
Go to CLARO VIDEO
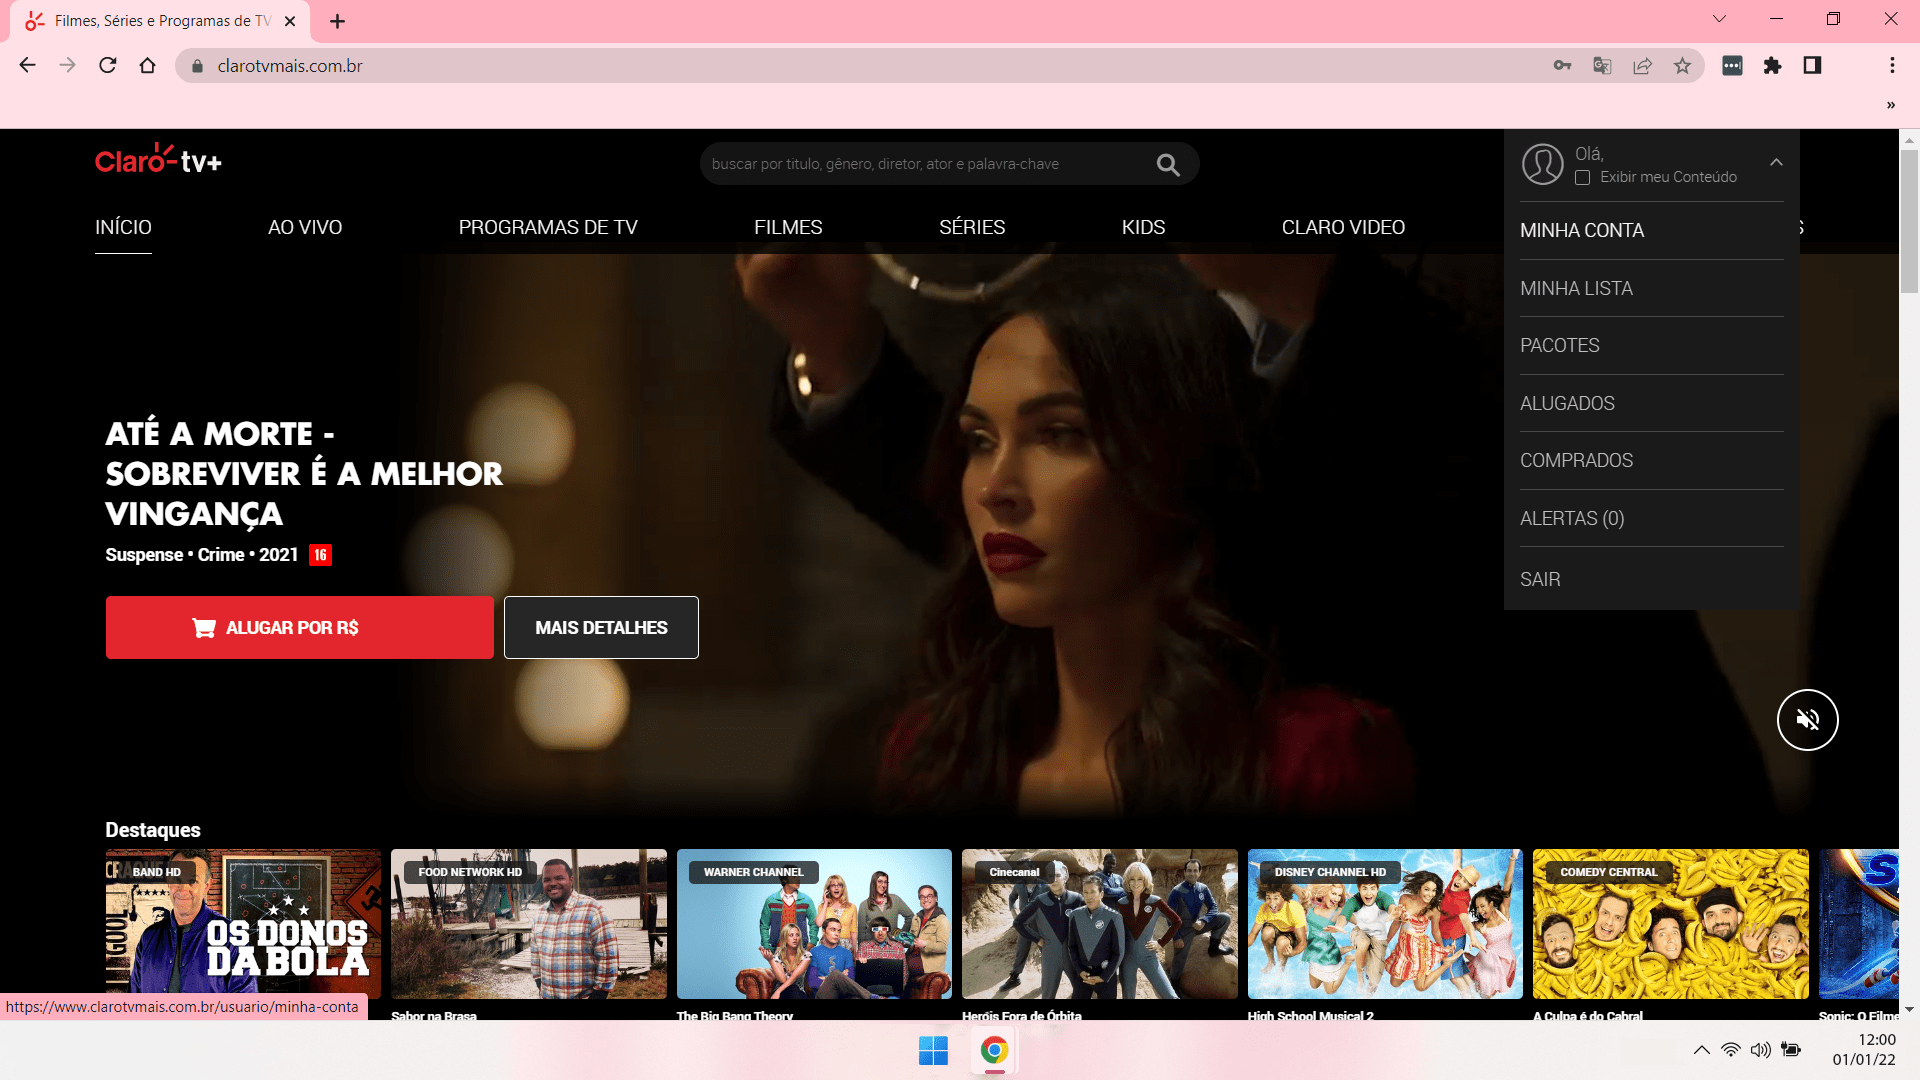pyautogui.click(x=1343, y=228)
